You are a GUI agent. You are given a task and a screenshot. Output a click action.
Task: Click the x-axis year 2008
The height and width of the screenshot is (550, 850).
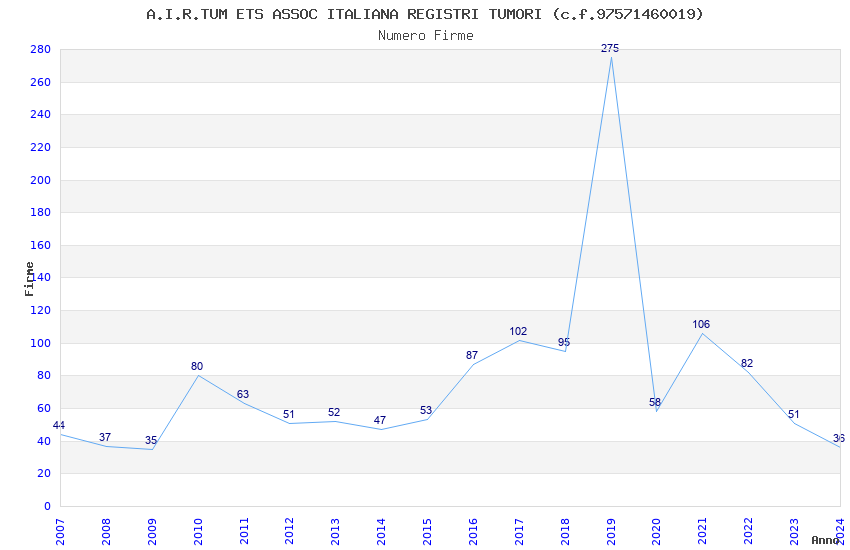coord(106,532)
